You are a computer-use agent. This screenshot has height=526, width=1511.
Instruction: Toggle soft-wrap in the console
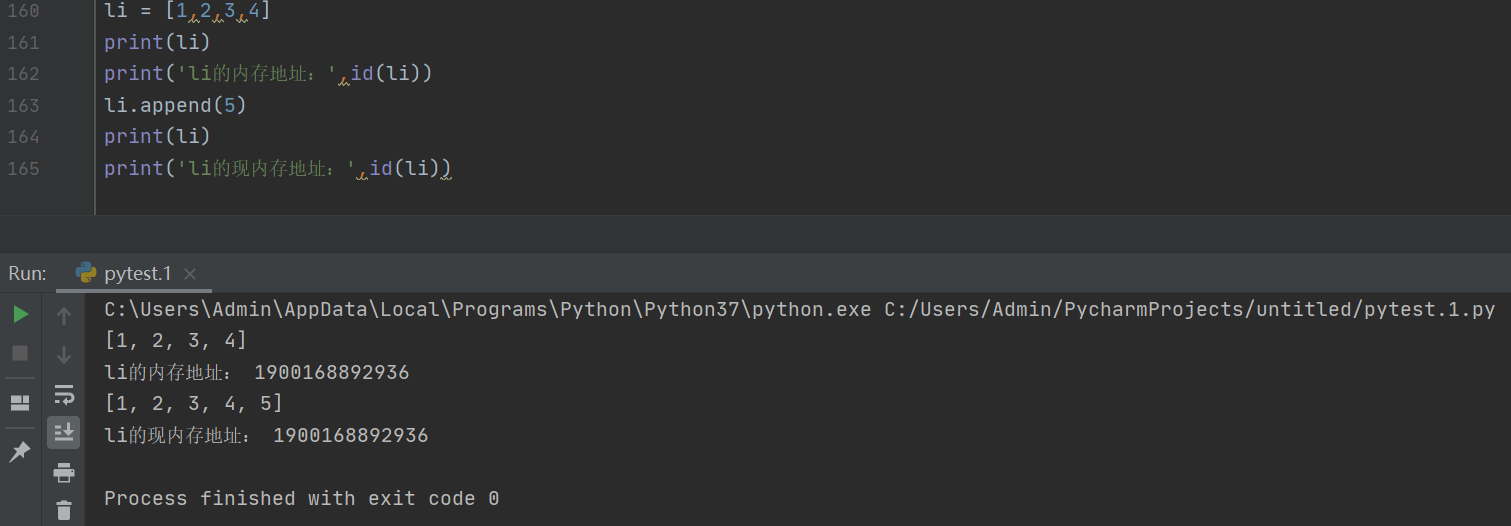[x=64, y=393]
